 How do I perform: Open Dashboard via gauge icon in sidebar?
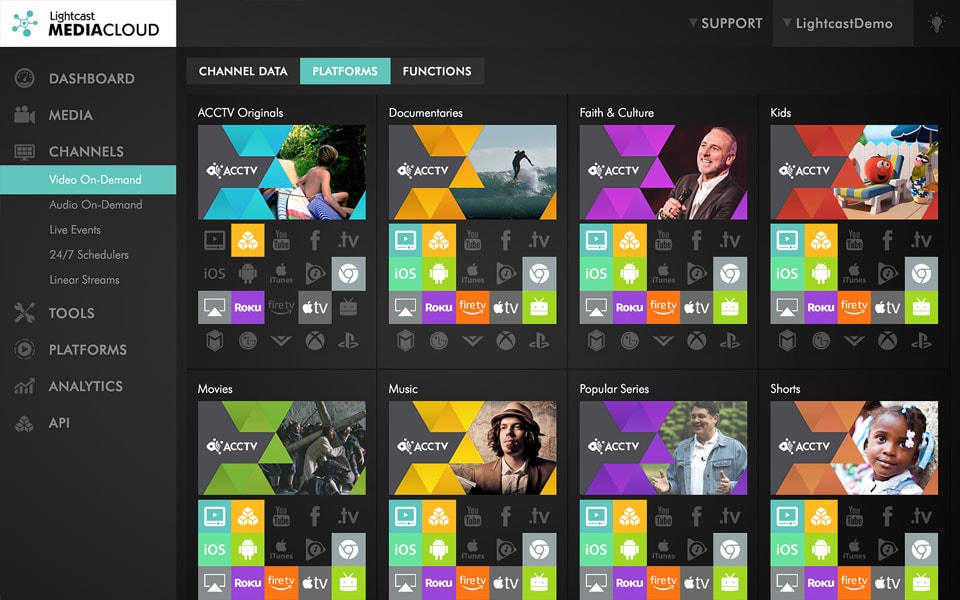click(24, 78)
